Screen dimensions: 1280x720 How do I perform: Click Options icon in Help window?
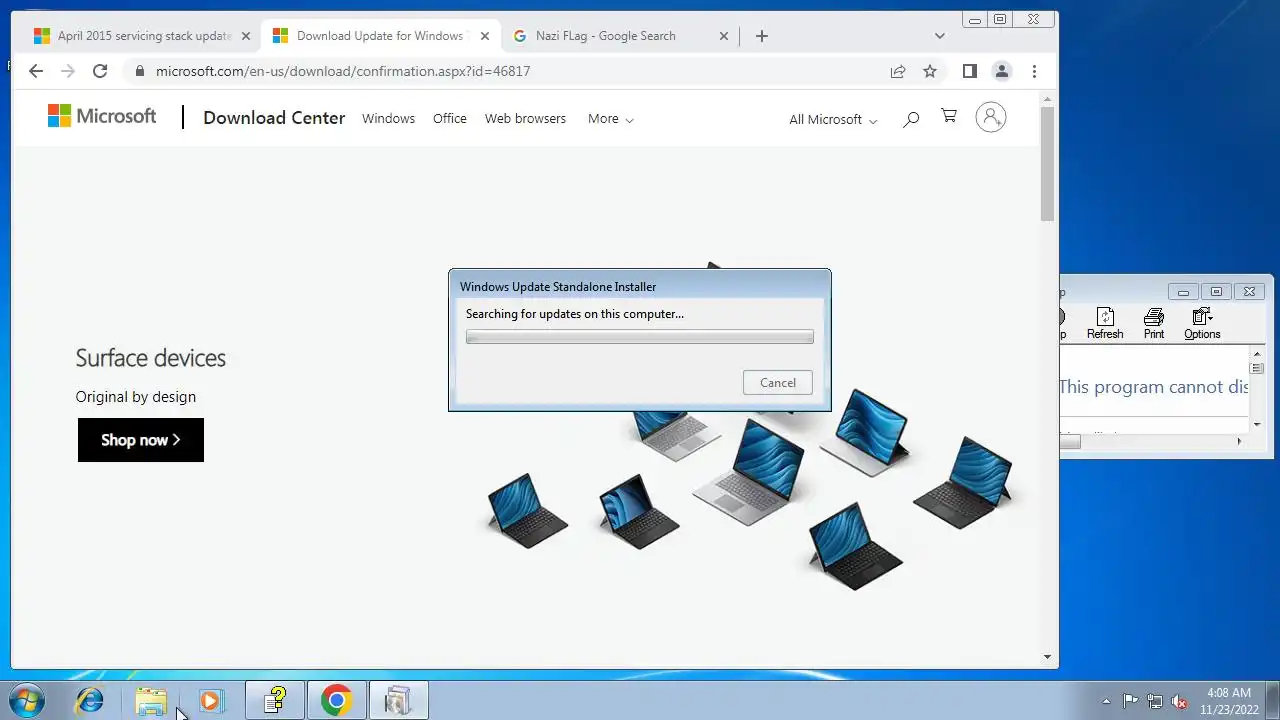pos(1202,324)
